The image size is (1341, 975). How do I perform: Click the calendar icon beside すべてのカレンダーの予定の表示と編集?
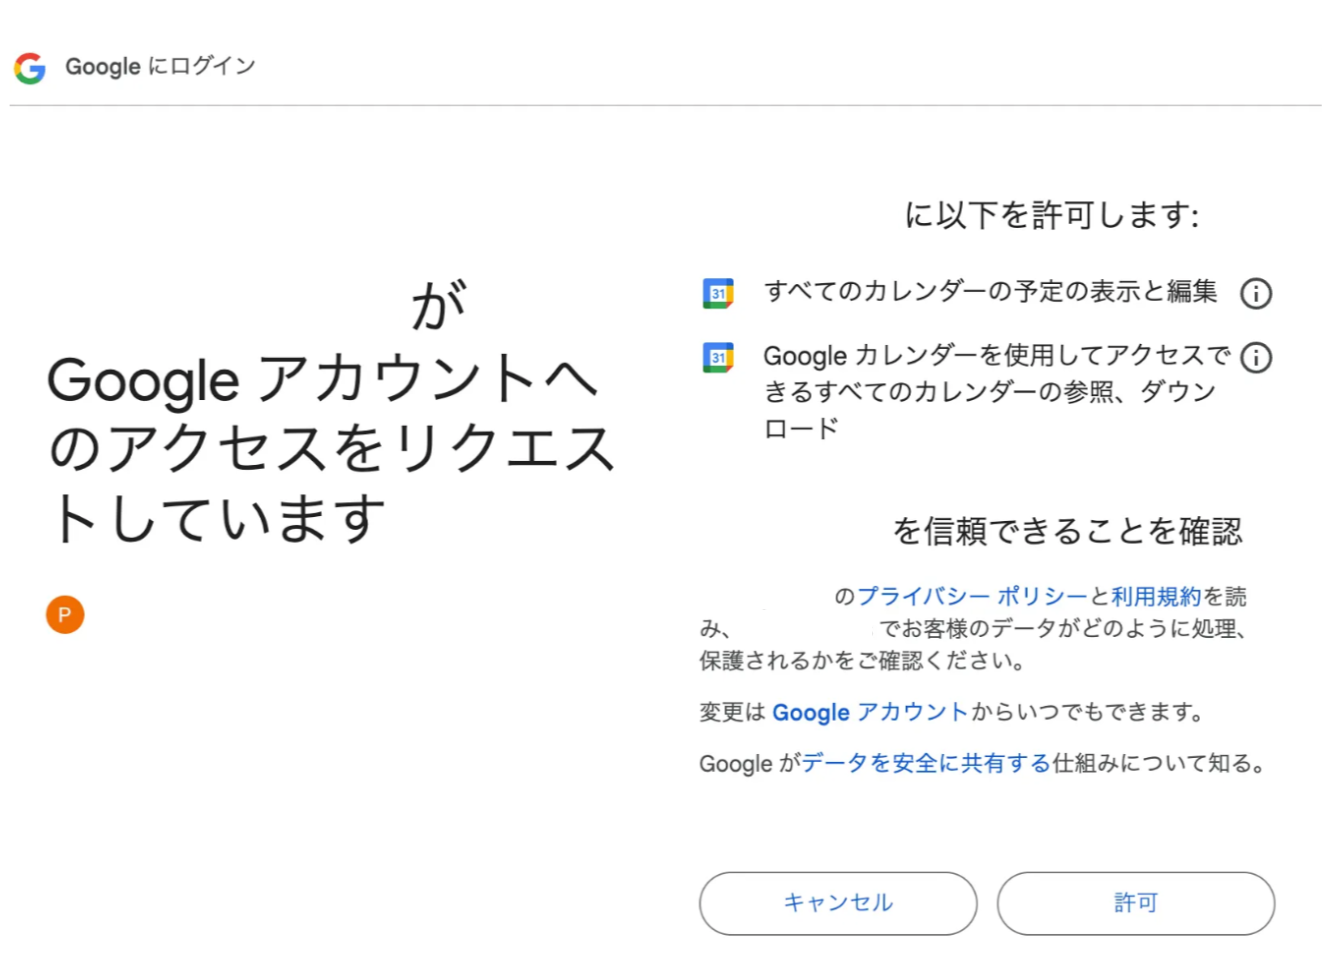pos(718,293)
